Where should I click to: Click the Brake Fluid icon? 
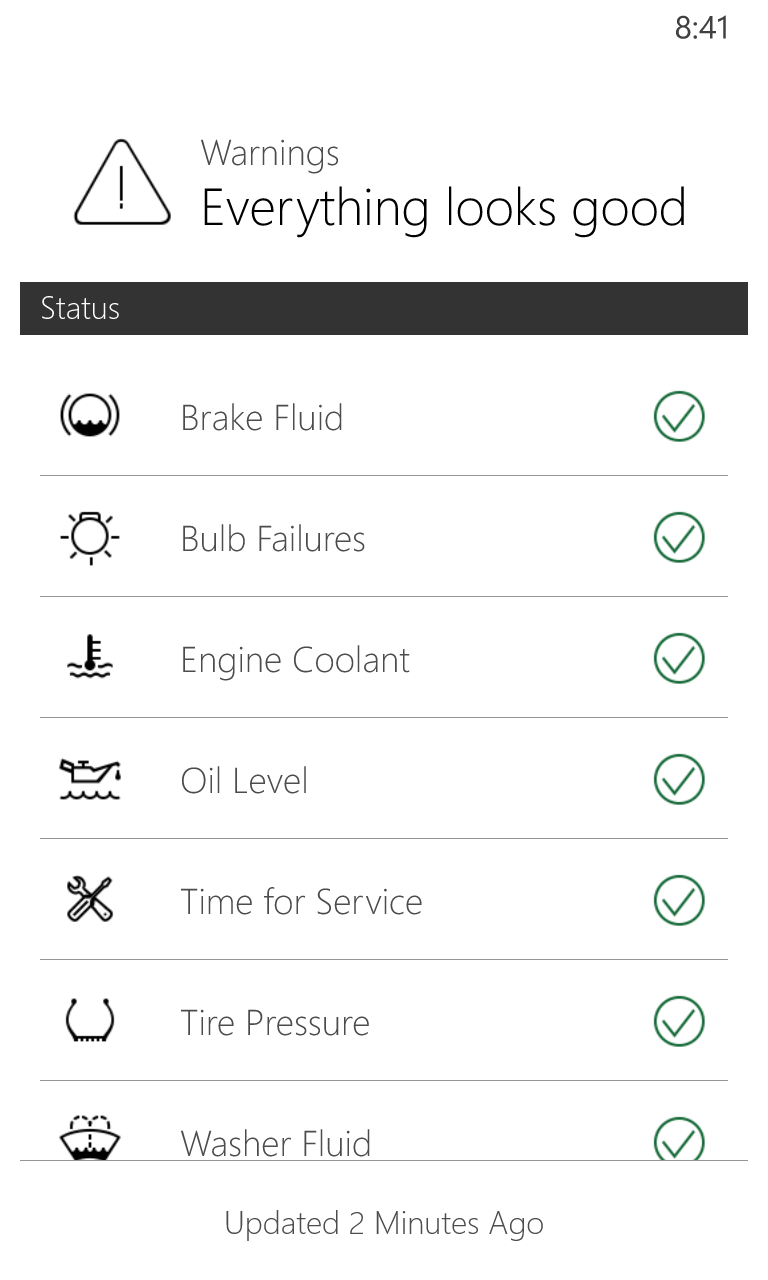coord(90,416)
